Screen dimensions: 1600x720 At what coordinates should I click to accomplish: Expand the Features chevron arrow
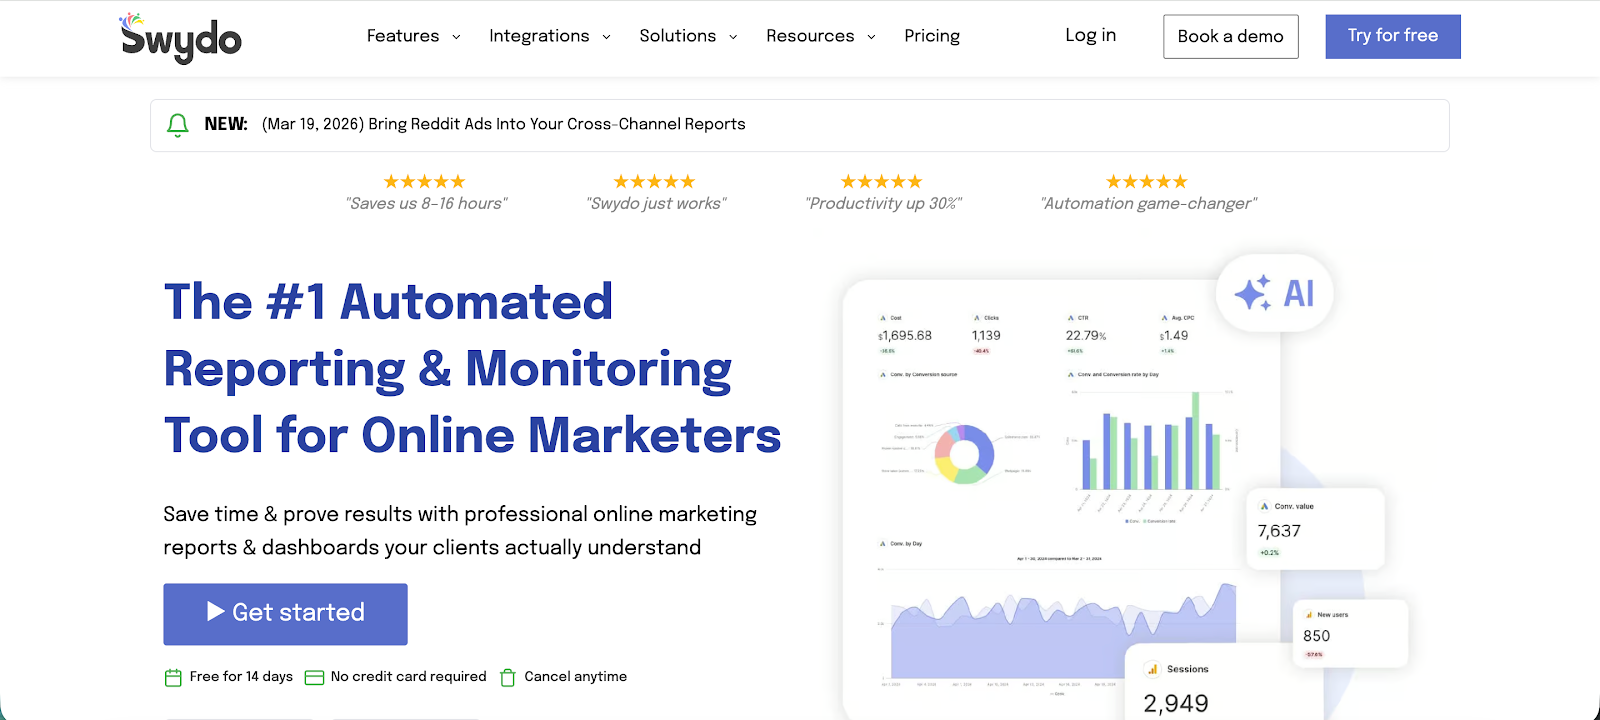click(456, 37)
